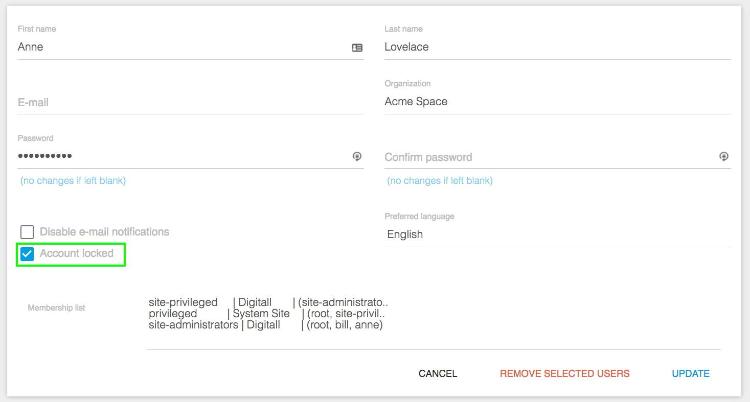Click the Disable e-mail notifications label
The image size is (750, 402).
point(104,232)
